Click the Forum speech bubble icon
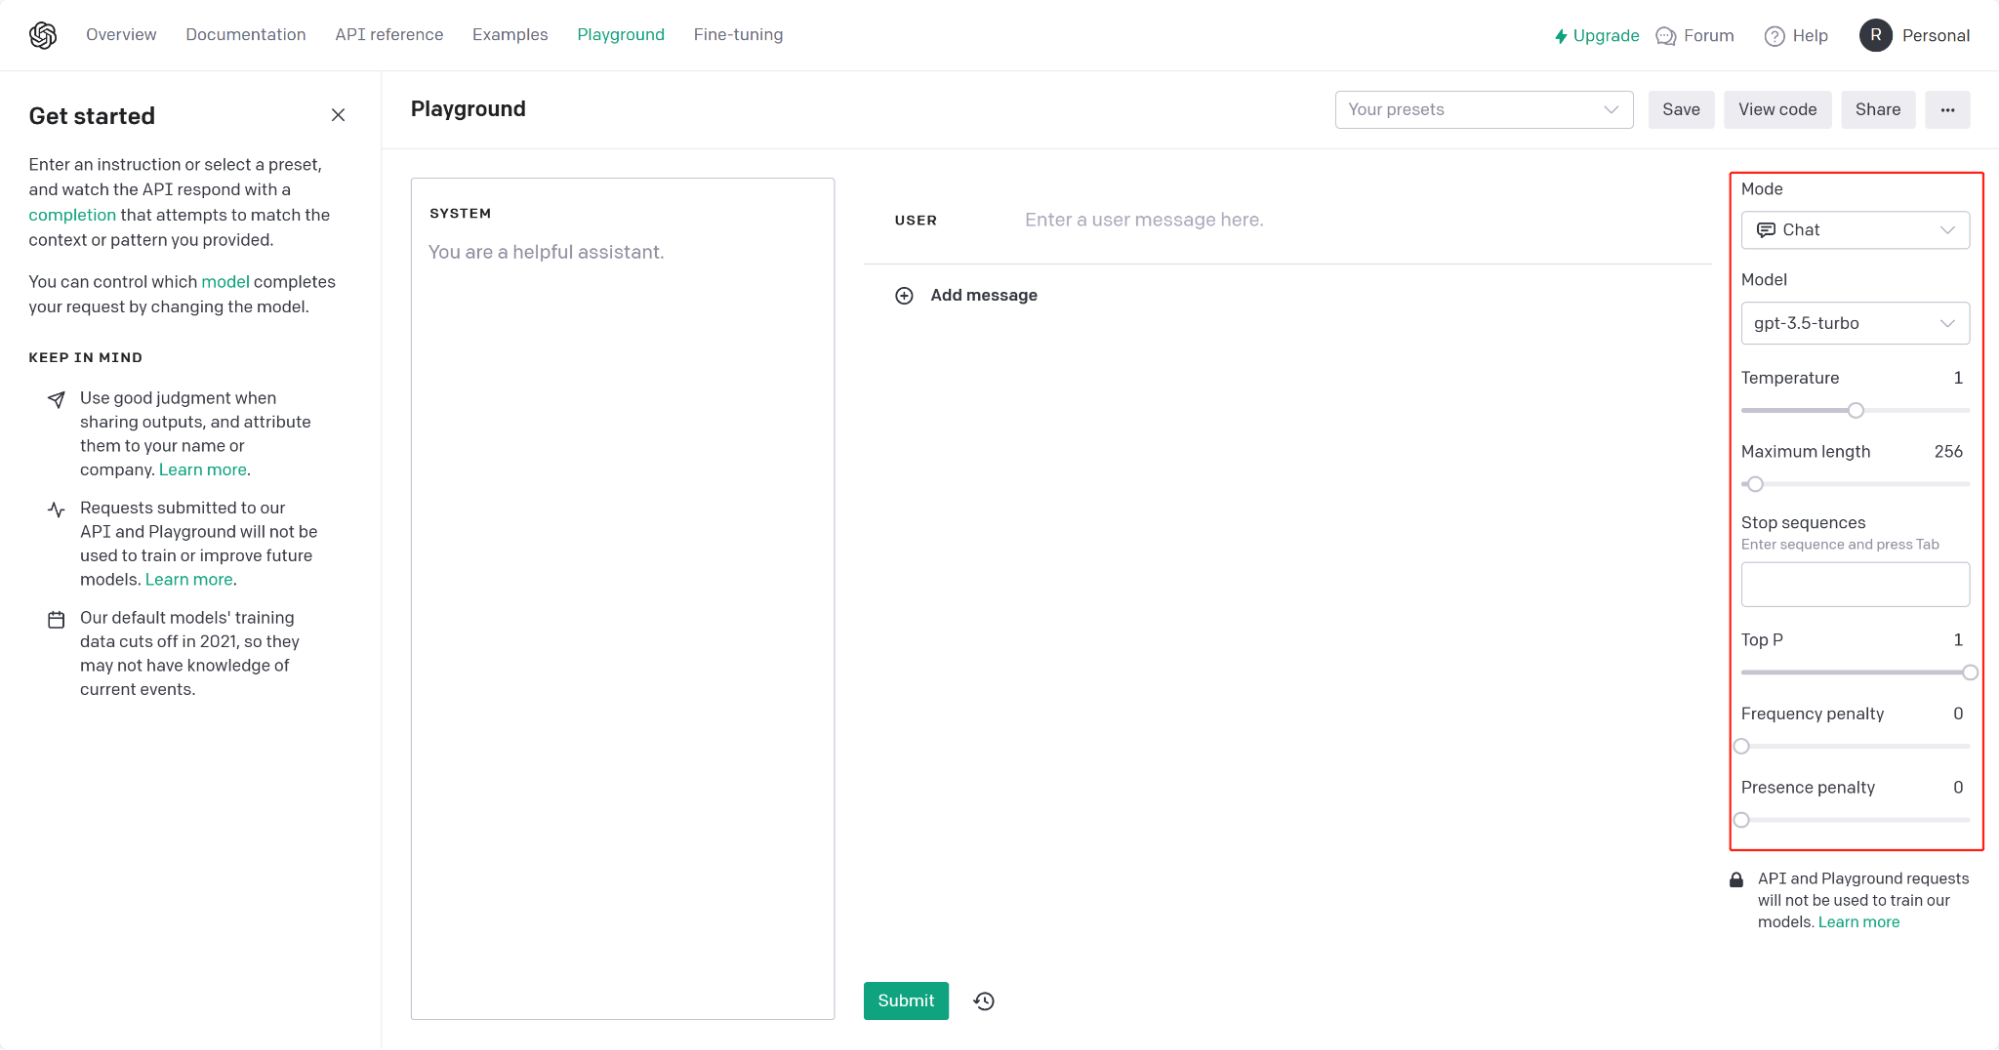 1666,36
